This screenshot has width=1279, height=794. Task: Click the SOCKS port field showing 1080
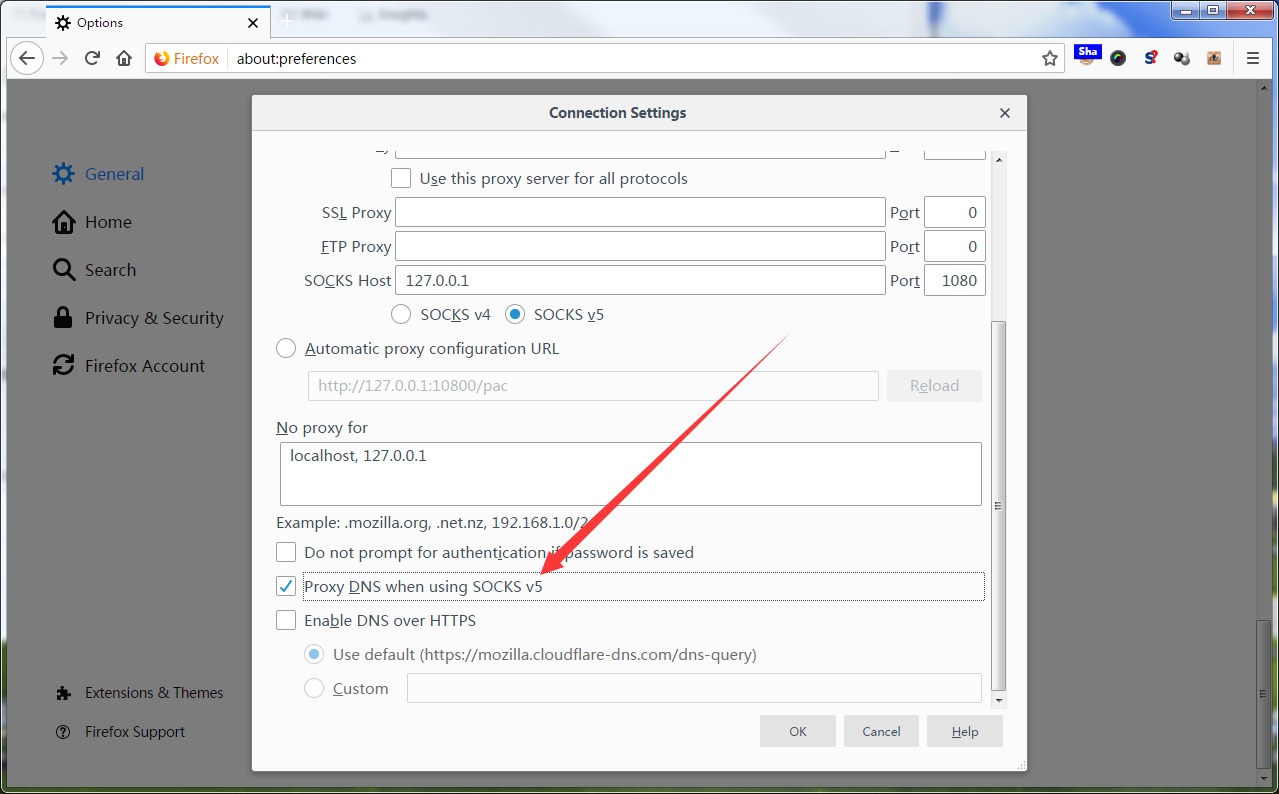tap(955, 280)
